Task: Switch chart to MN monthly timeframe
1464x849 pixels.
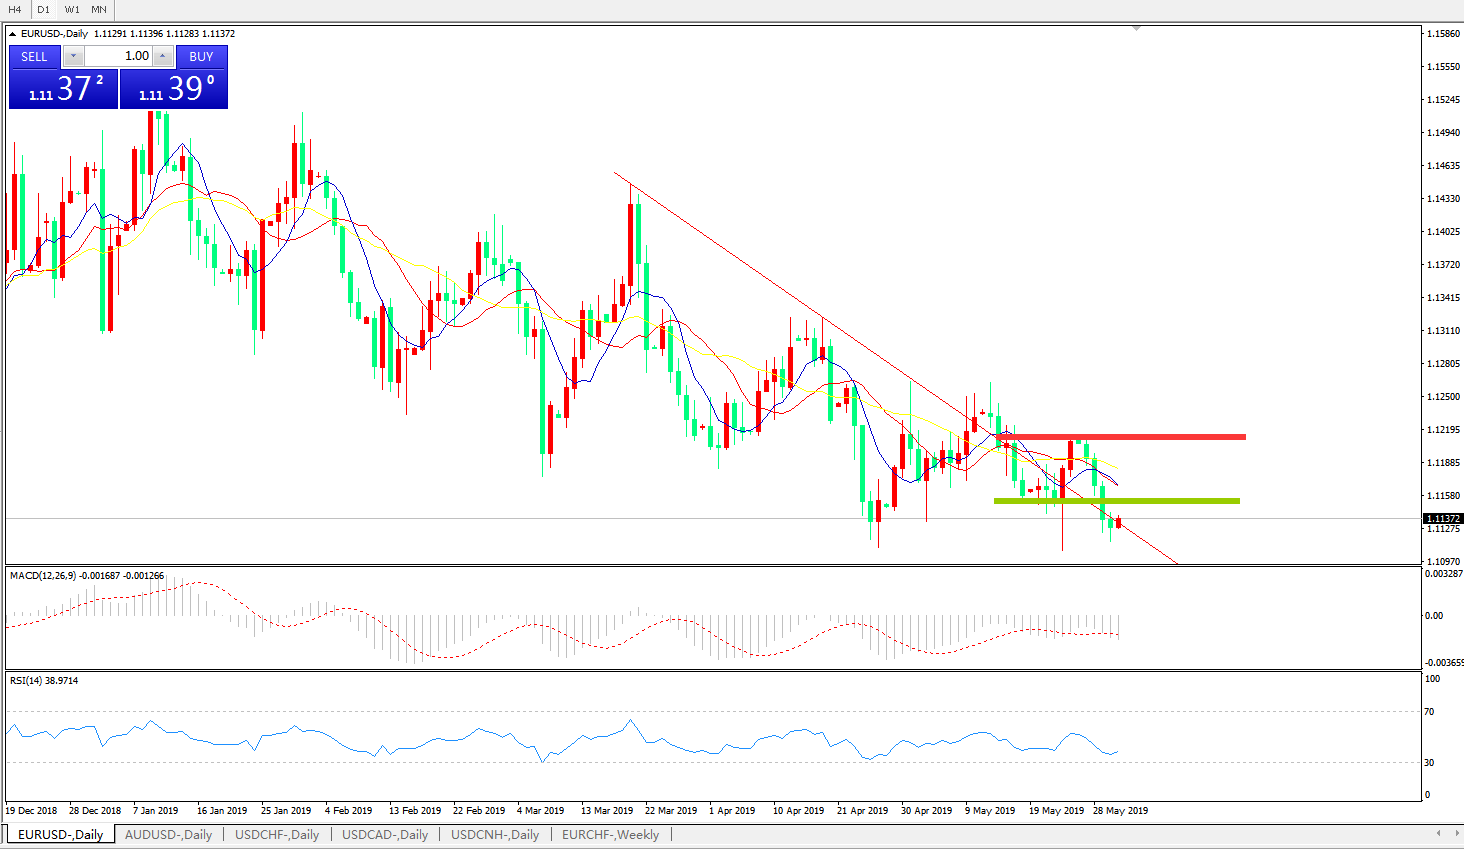Action: point(99,9)
